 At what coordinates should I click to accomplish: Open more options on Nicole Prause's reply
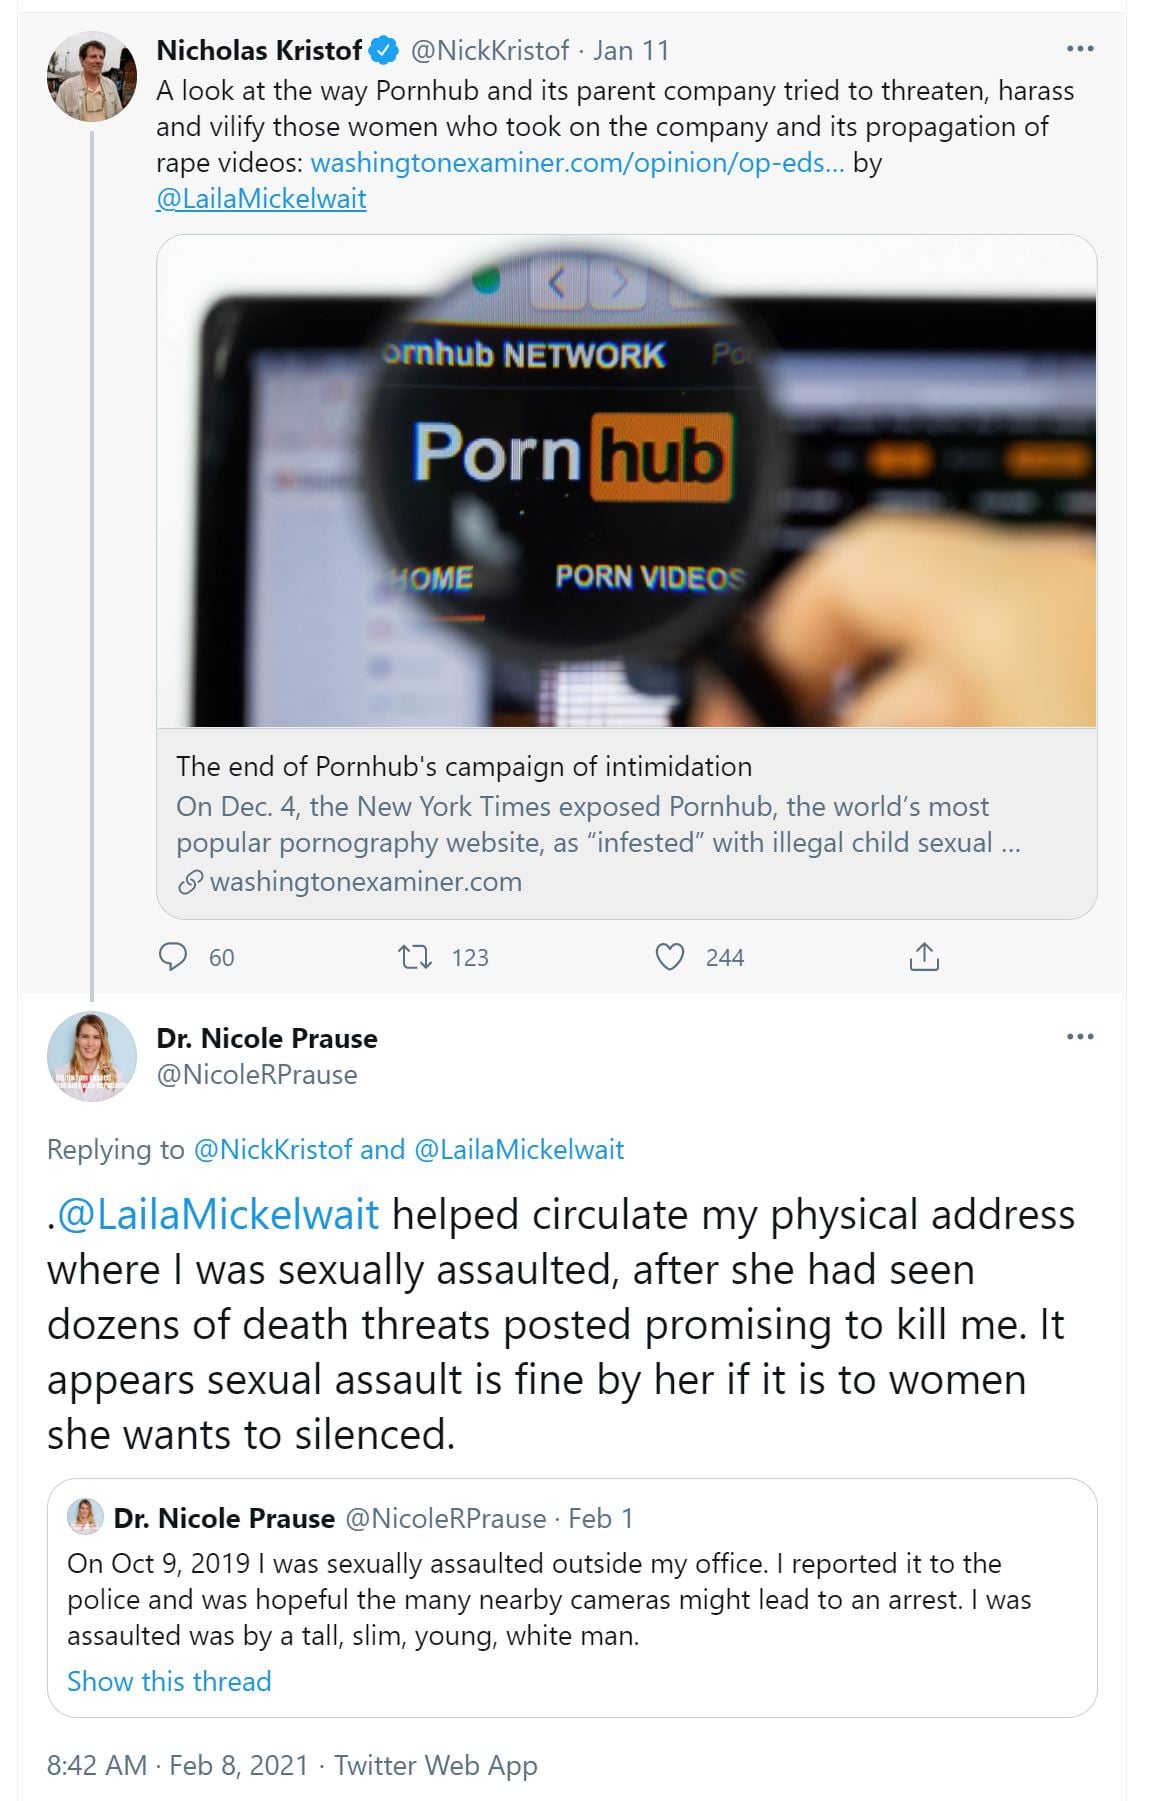click(1080, 1036)
